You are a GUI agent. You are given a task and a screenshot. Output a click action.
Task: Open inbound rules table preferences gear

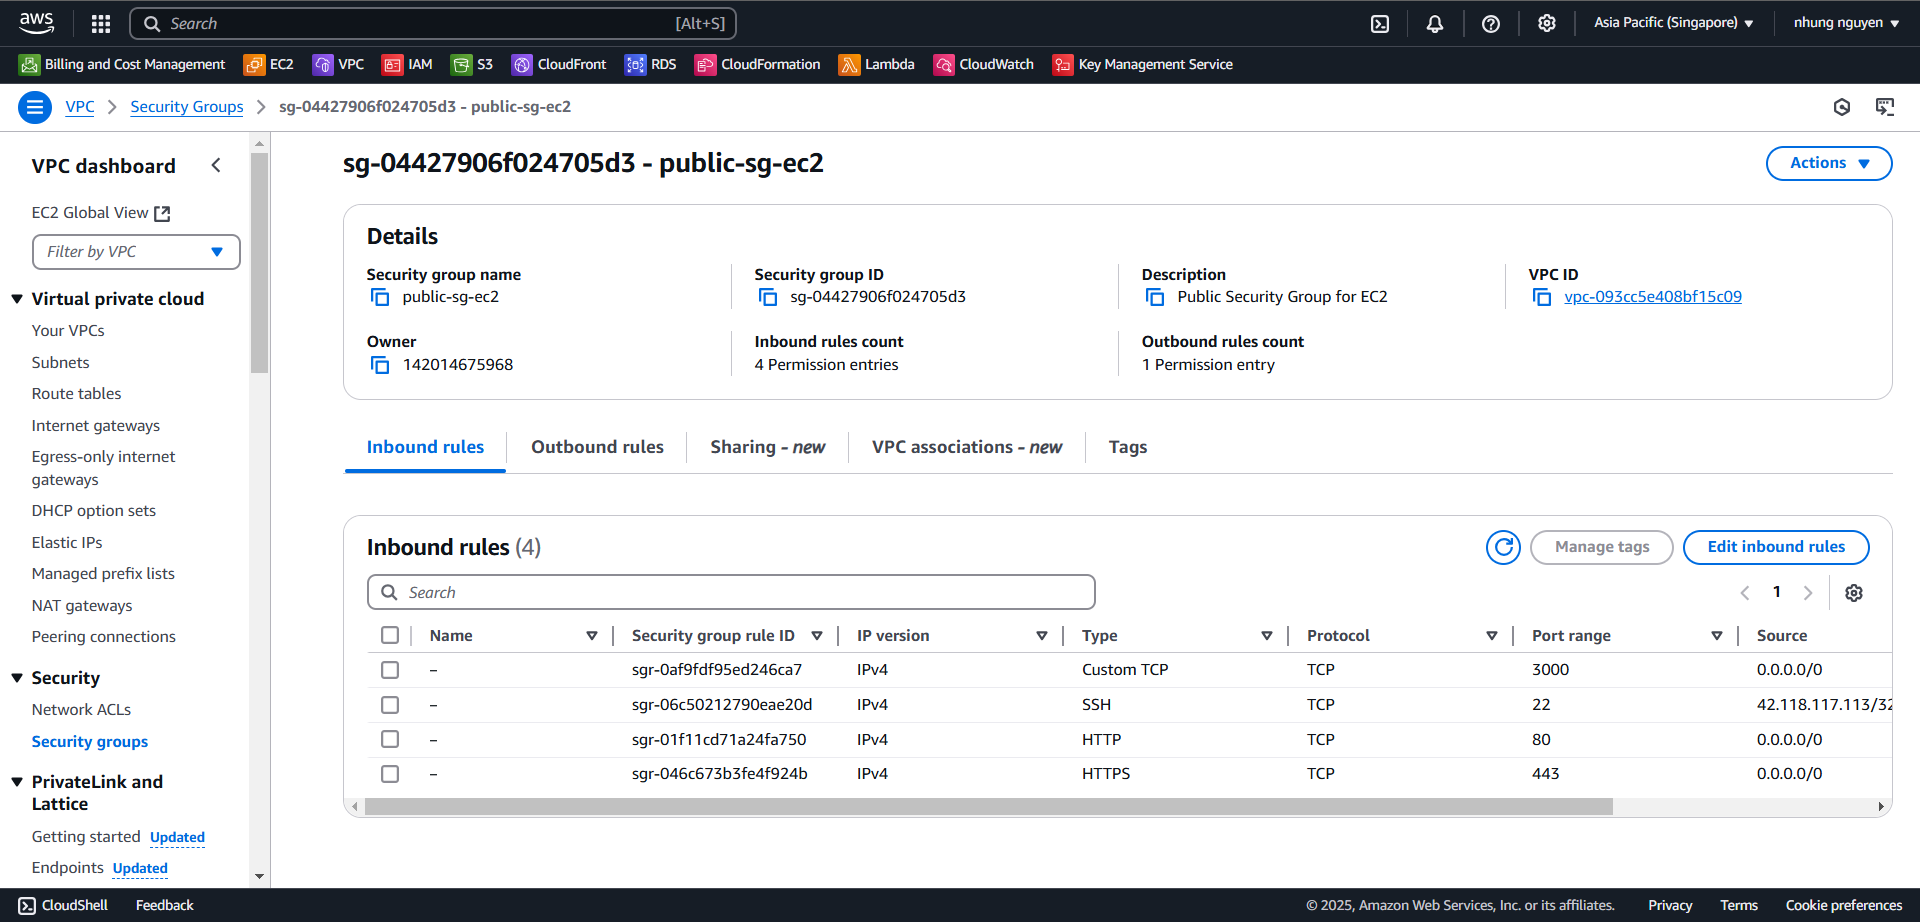[1854, 593]
